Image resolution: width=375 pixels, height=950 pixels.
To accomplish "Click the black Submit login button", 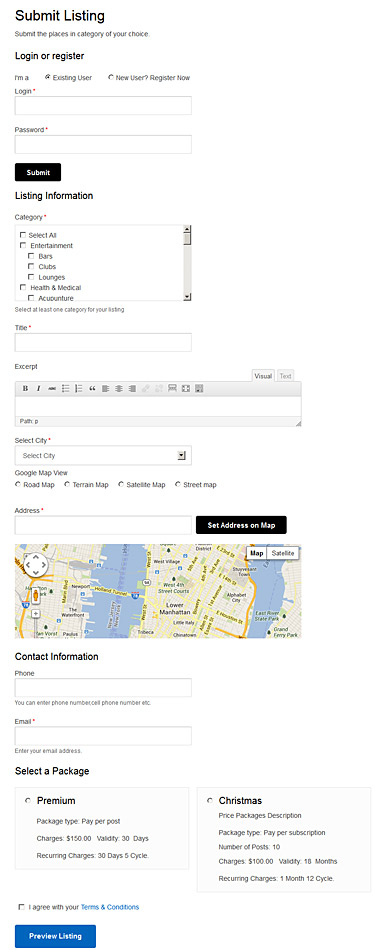I will pos(38,172).
